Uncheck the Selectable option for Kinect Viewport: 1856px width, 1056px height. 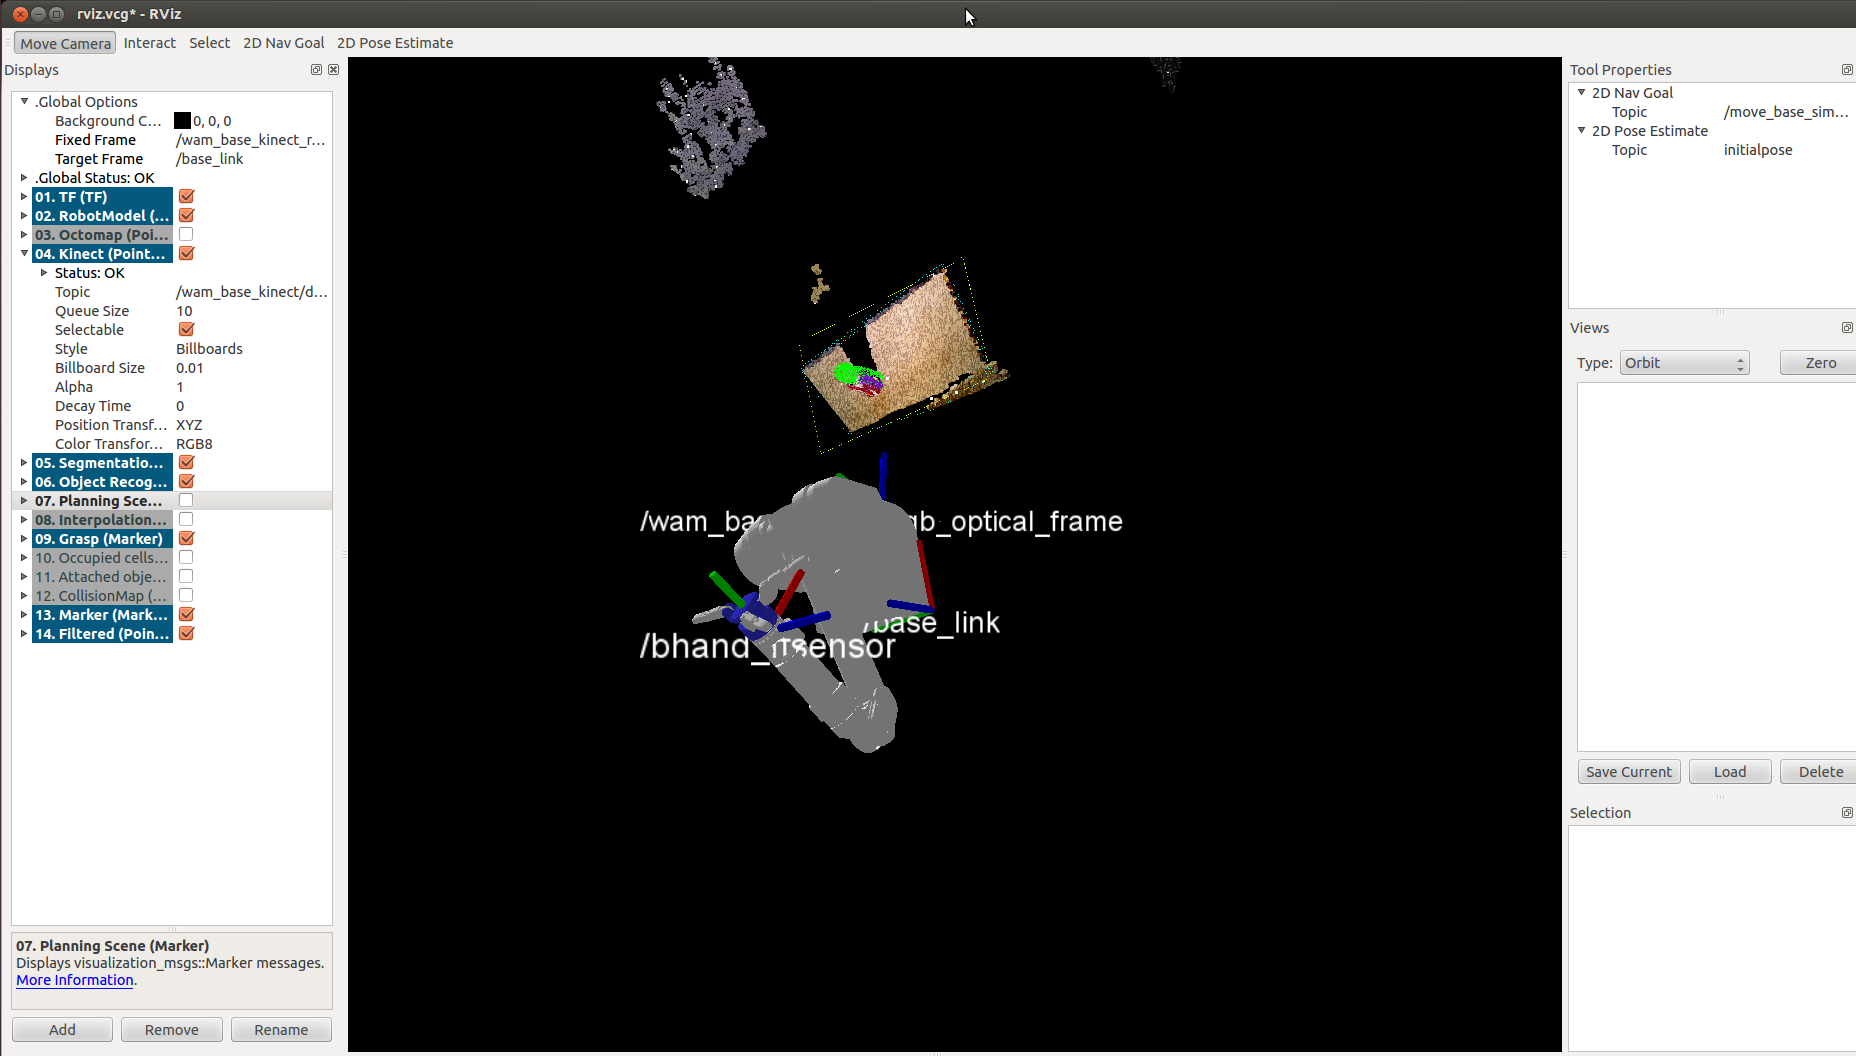(186, 330)
